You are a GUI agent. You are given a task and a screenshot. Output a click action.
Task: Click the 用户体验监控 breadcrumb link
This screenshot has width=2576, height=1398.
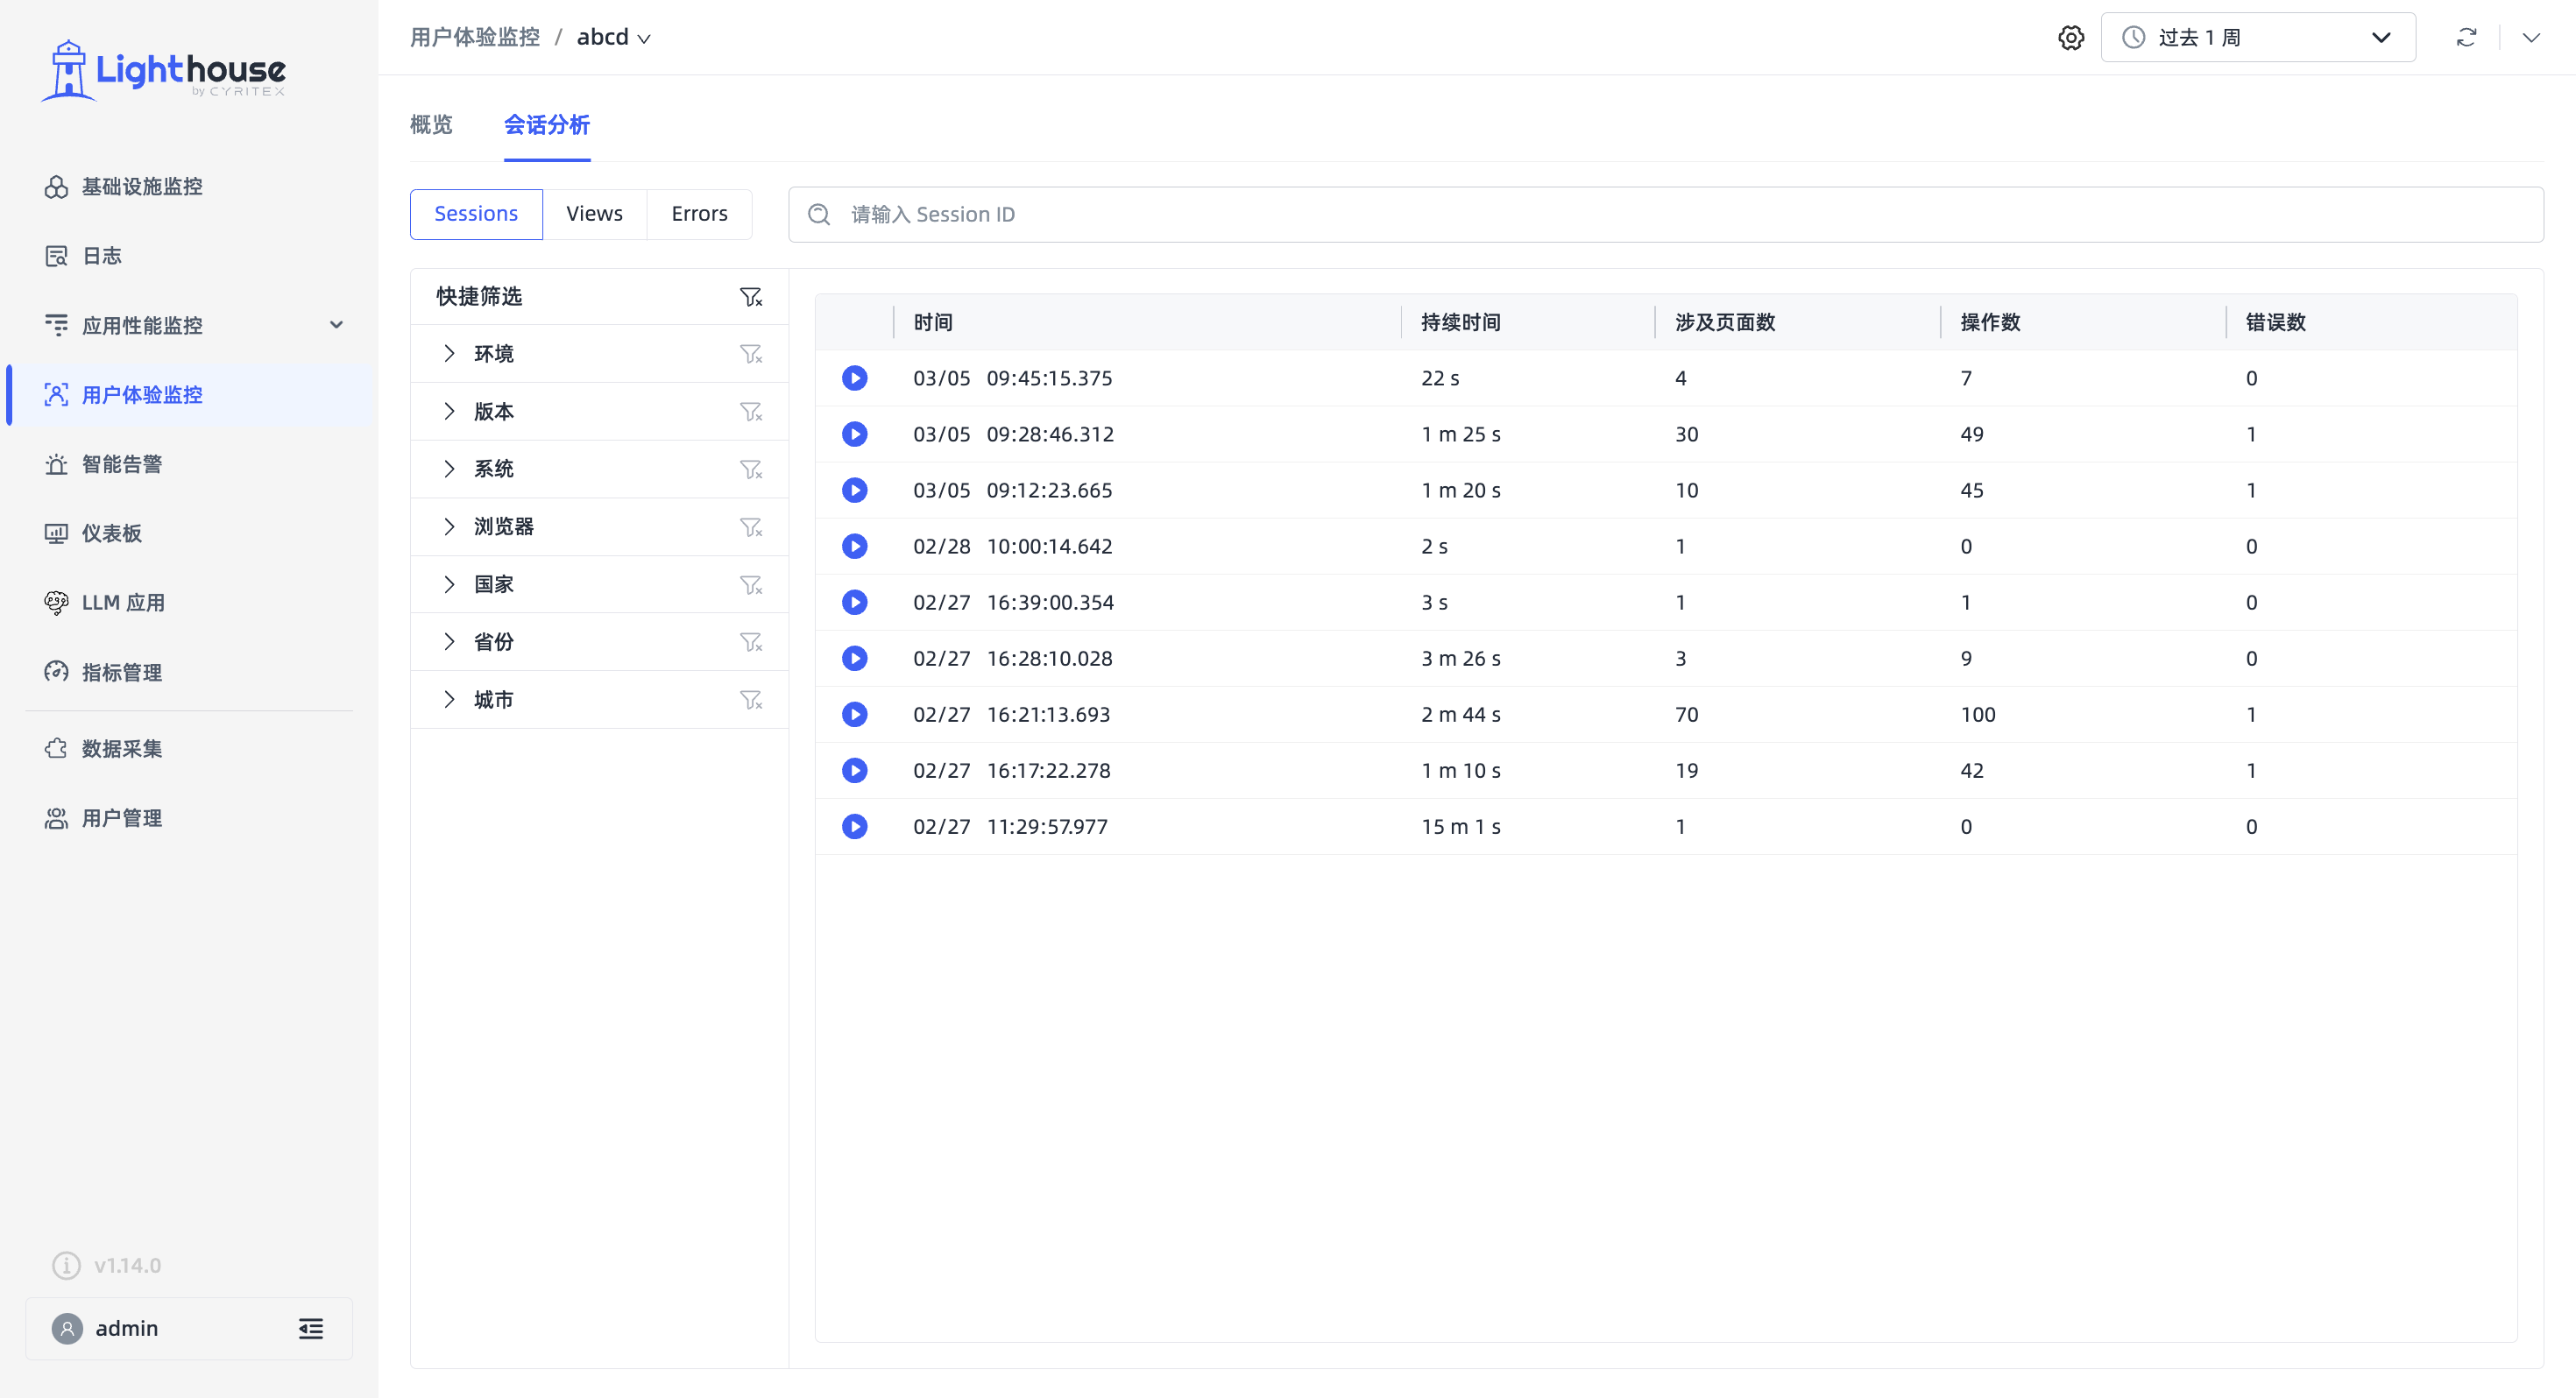[475, 38]
